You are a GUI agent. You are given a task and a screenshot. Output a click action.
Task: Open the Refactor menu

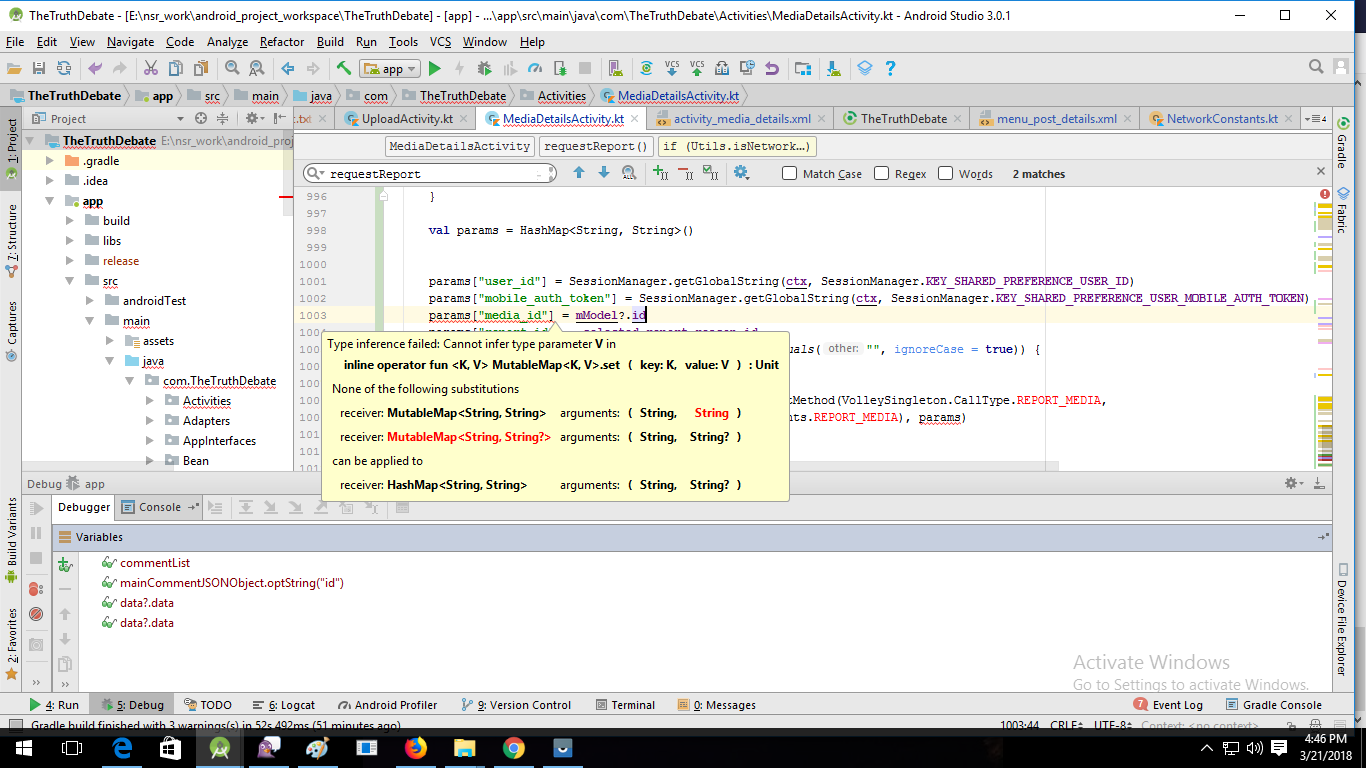[282, 42]
